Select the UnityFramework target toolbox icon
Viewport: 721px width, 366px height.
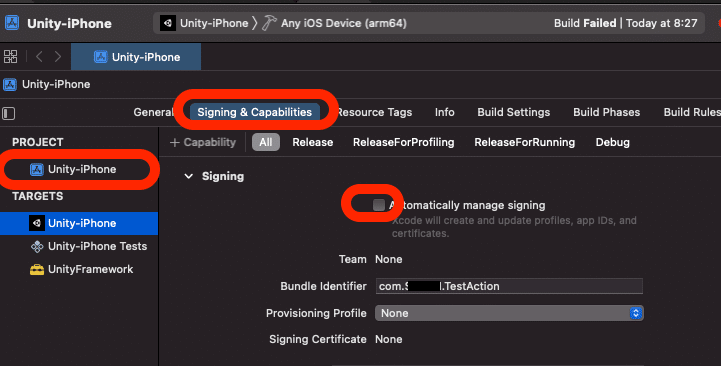[37, 269]
